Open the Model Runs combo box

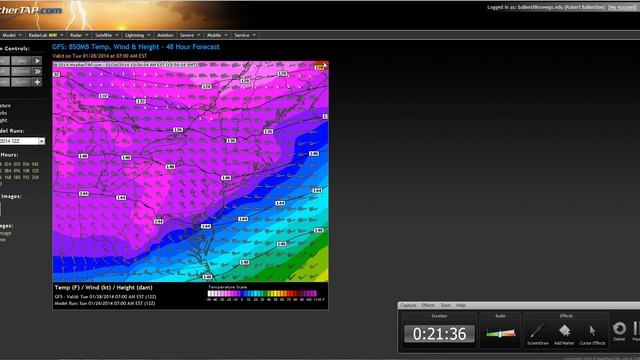click(22, 141)
